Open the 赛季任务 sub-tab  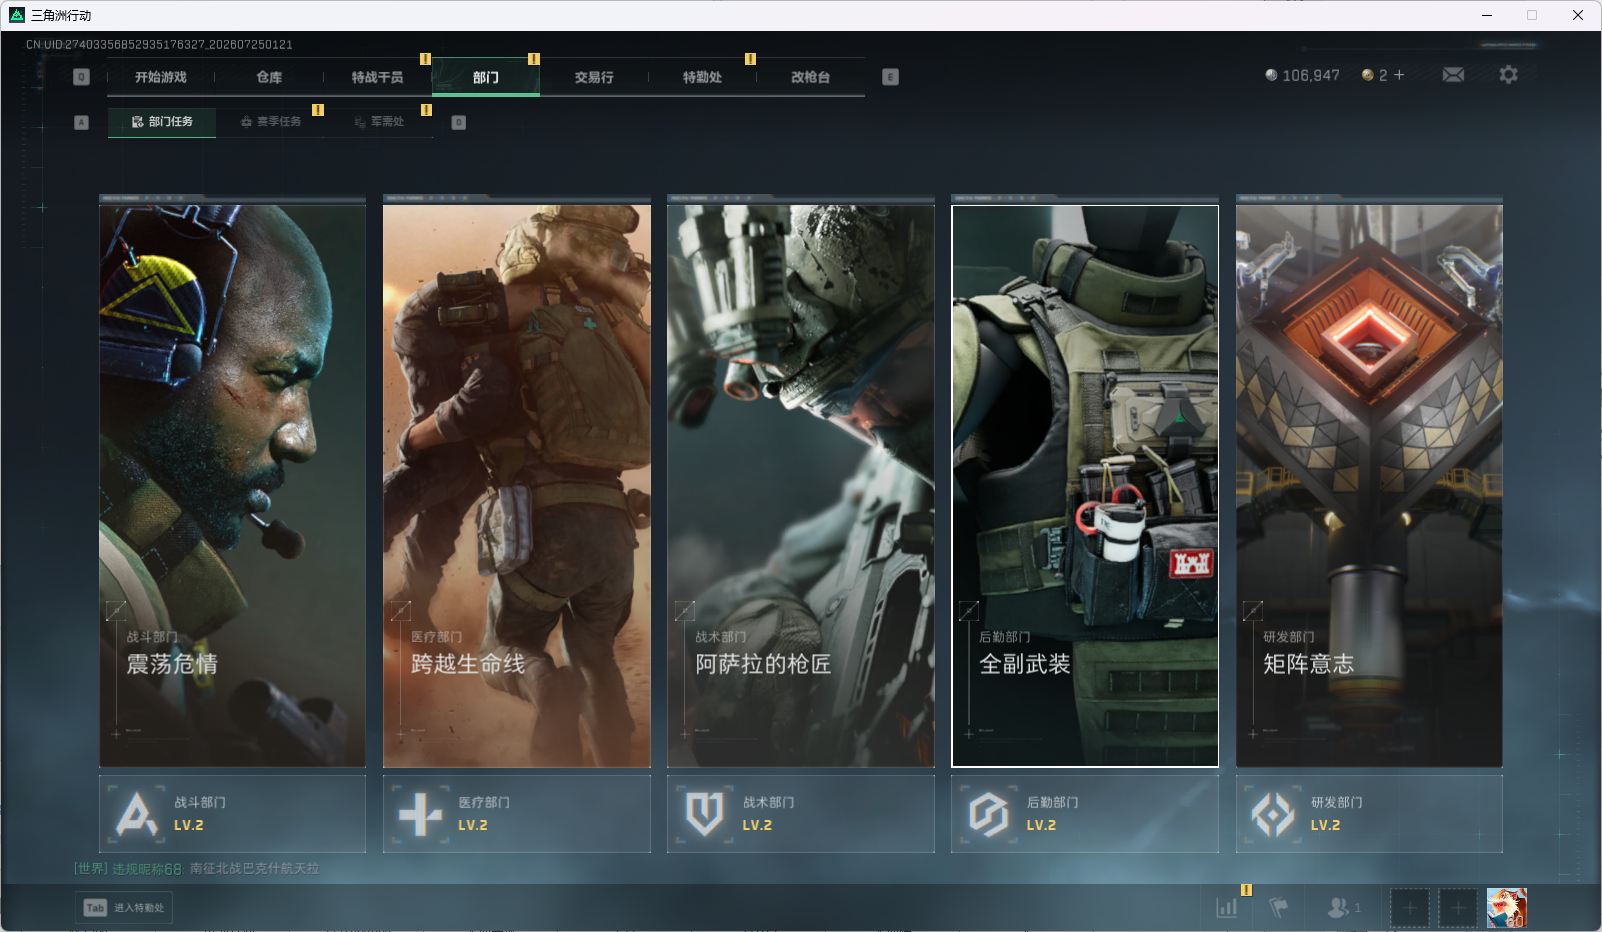[x=270, y=122]
